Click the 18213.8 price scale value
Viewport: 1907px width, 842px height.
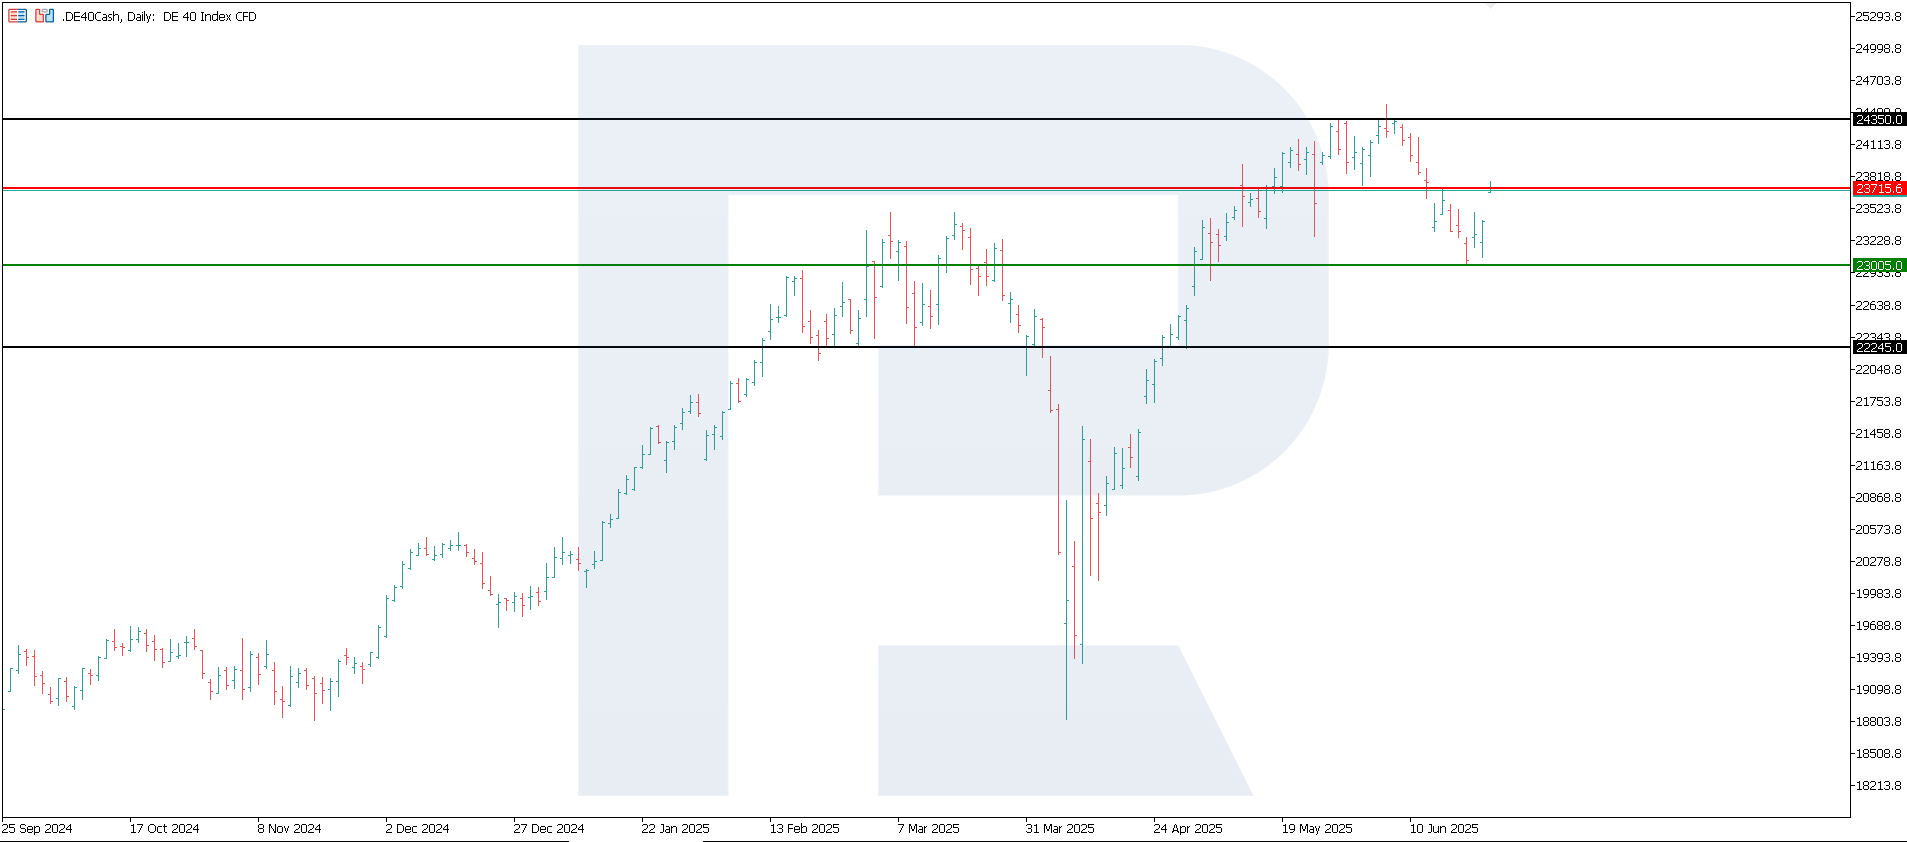coord(1878,785)
